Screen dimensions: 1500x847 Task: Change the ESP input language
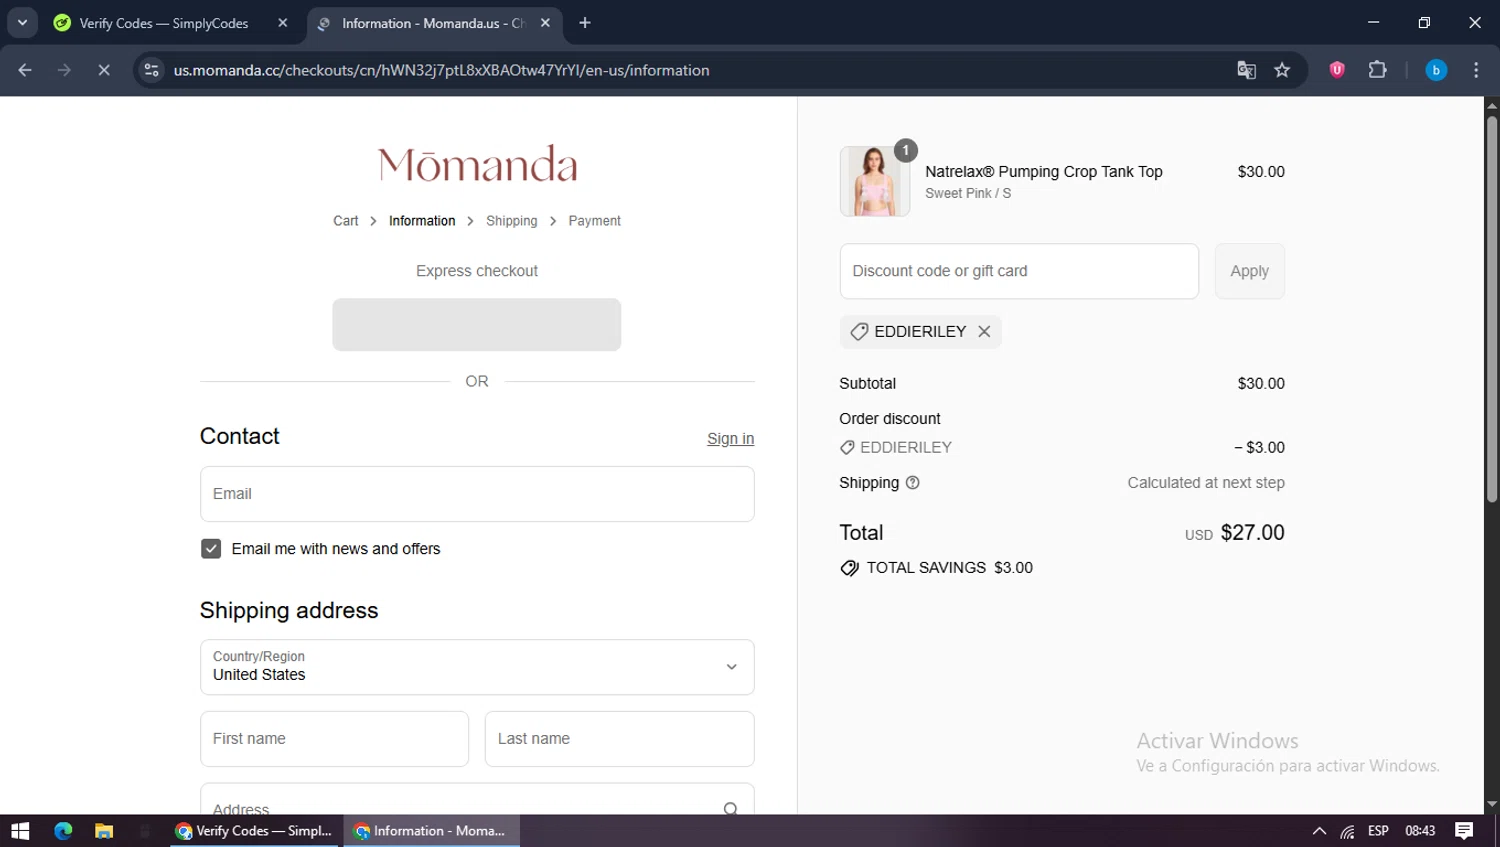[x=1378, y=831]
